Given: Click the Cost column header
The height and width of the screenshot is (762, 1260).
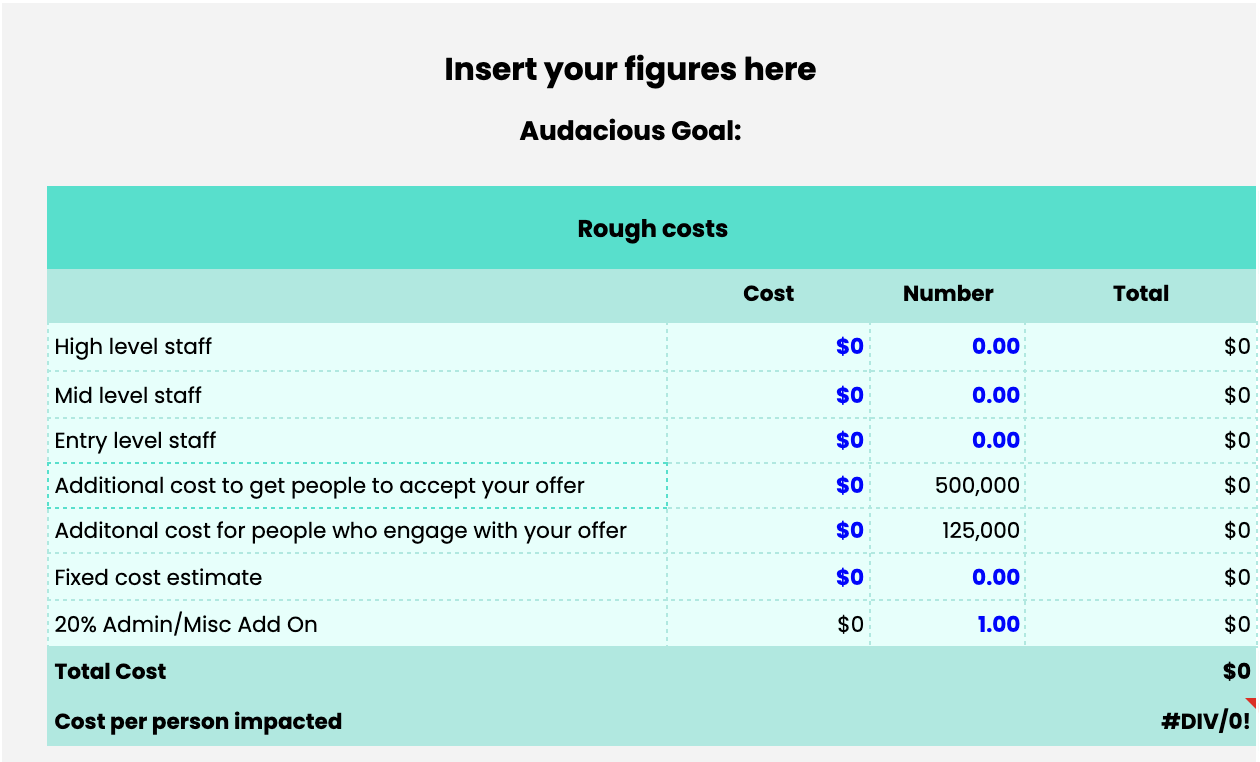Looking at the screenshot, I should pos(769,294).
